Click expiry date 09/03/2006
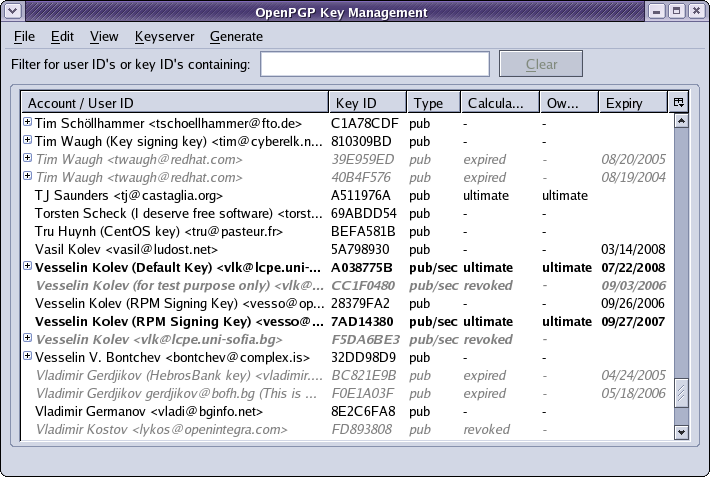 tap(633, 286)
